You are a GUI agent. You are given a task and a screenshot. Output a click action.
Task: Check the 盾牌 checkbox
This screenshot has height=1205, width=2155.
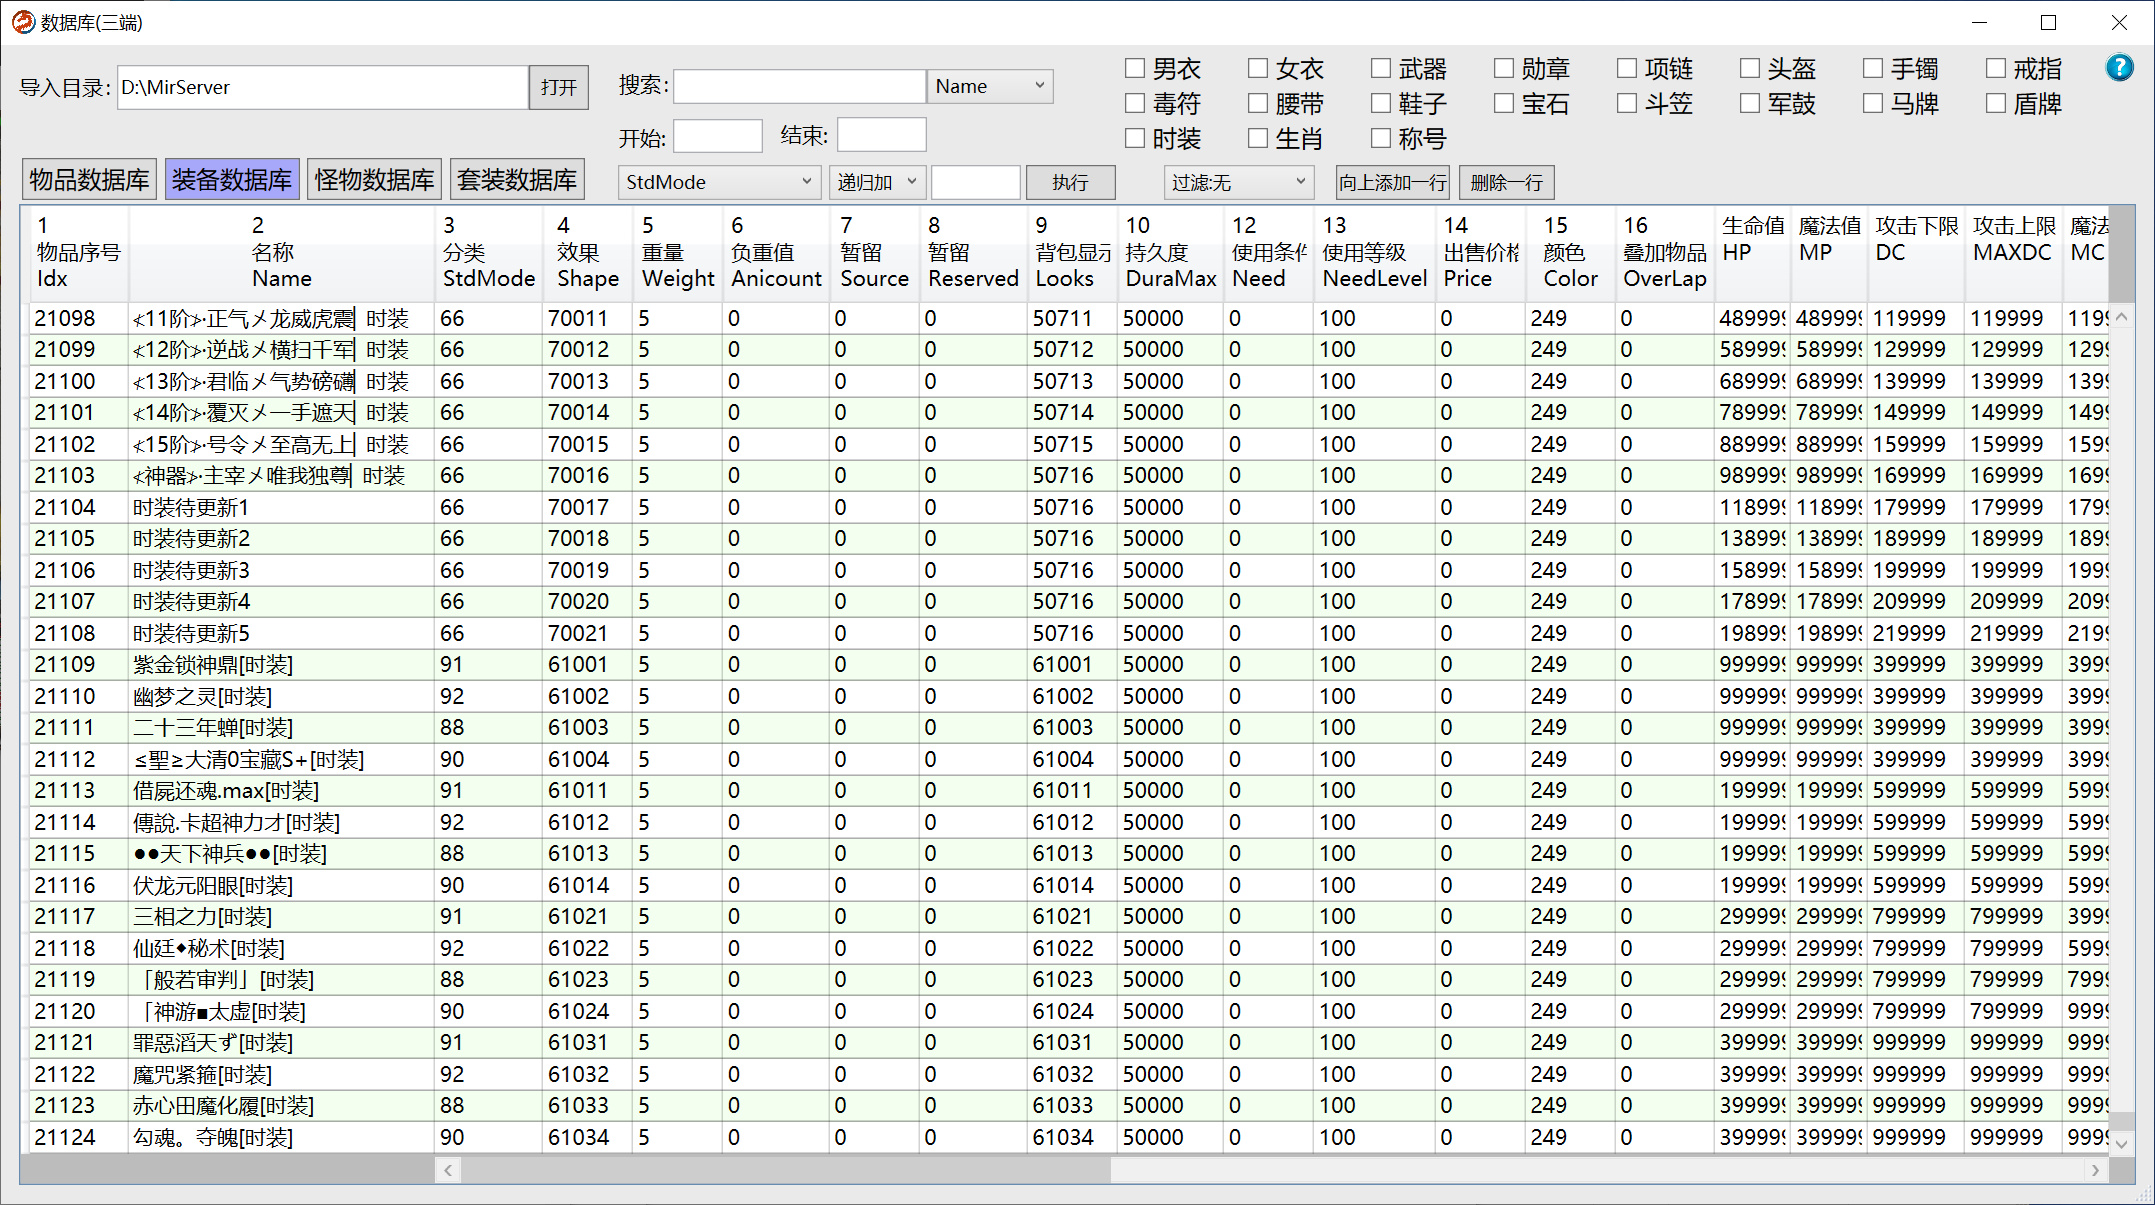(x=1996, y=103)
